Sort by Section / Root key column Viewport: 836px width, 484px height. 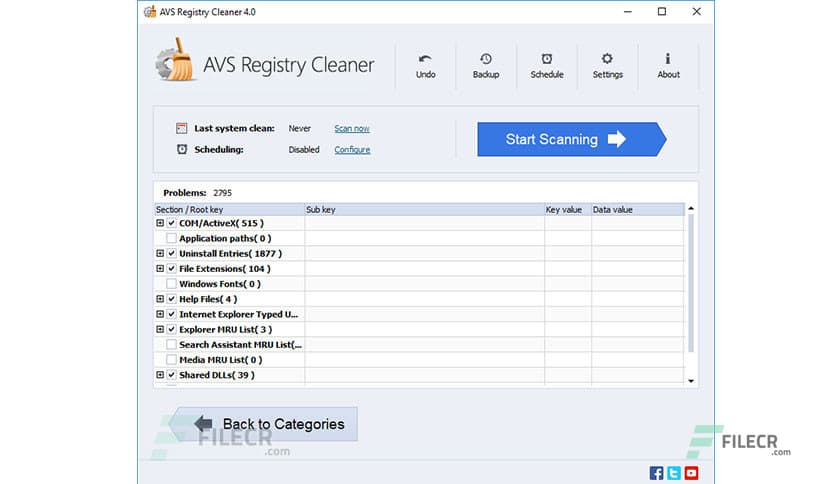click(229, 209)
